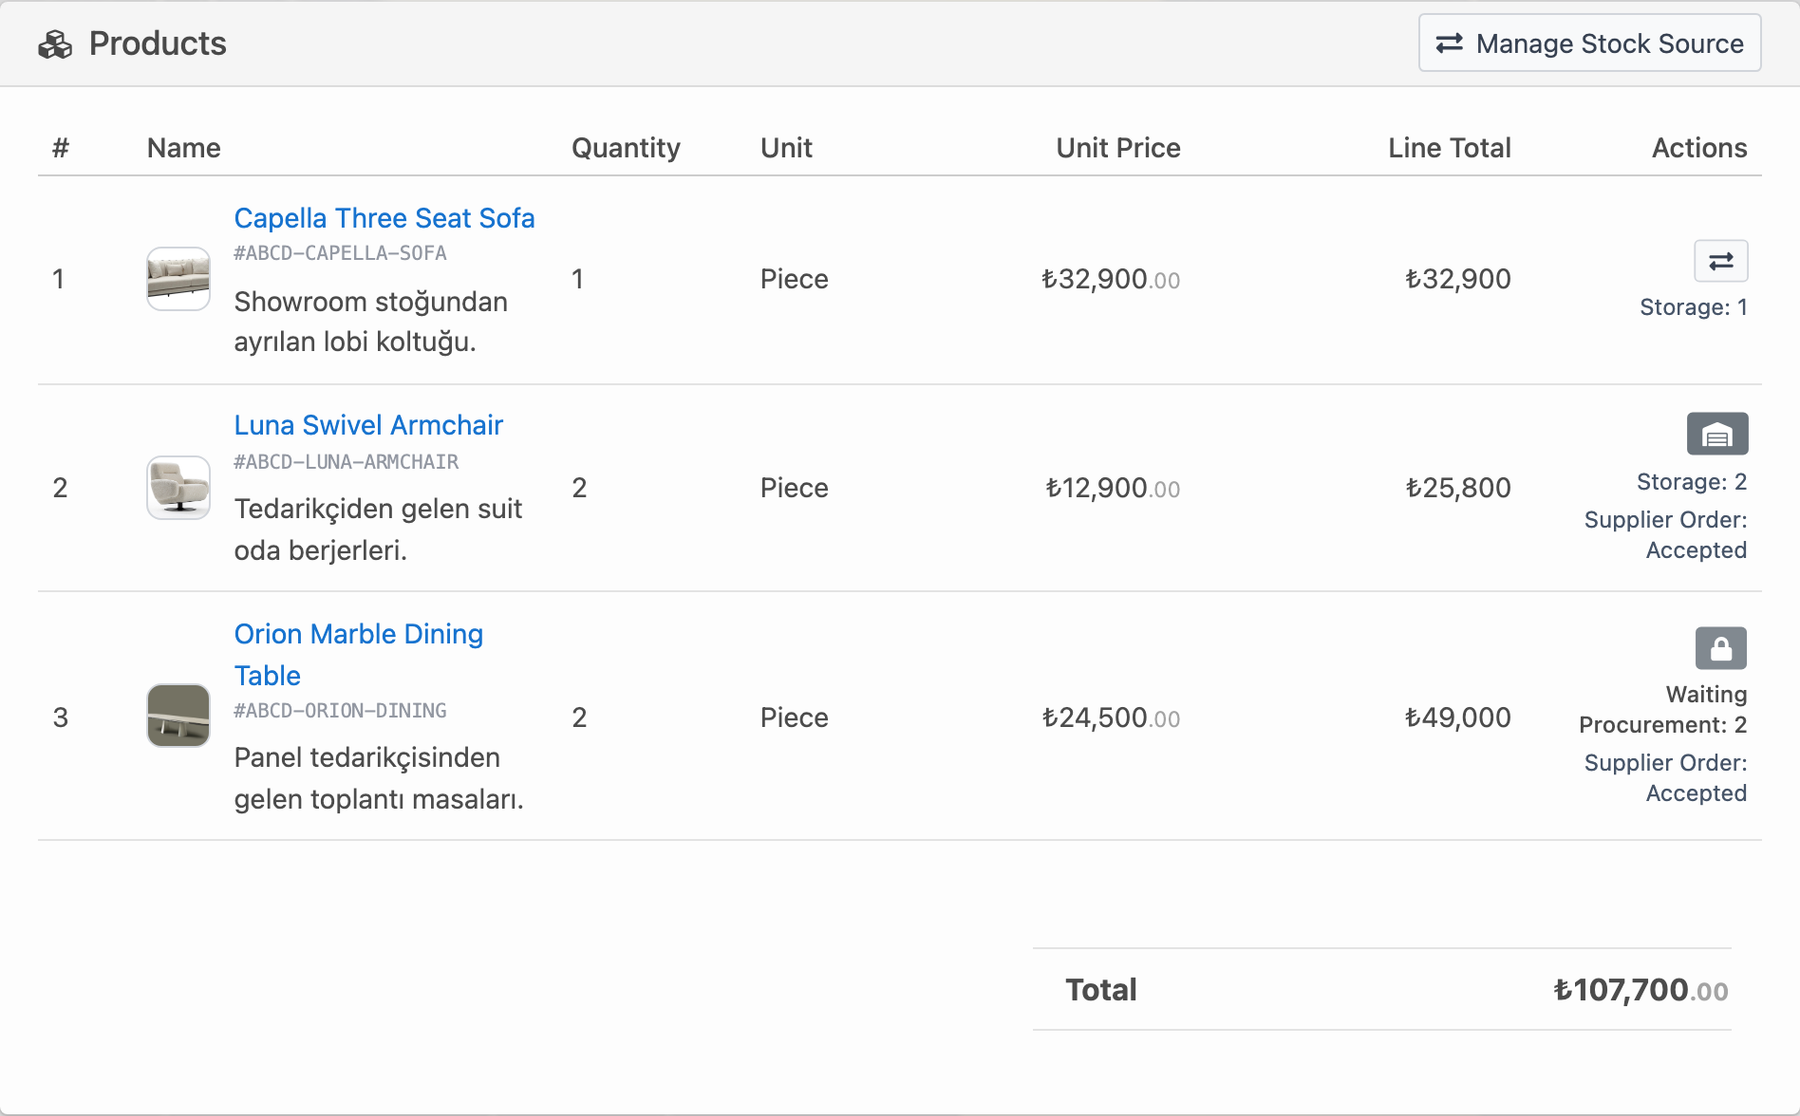Viewport: 1800px width, 1116px height.
Task: Click the Unit column header
Action: point(786,148)
